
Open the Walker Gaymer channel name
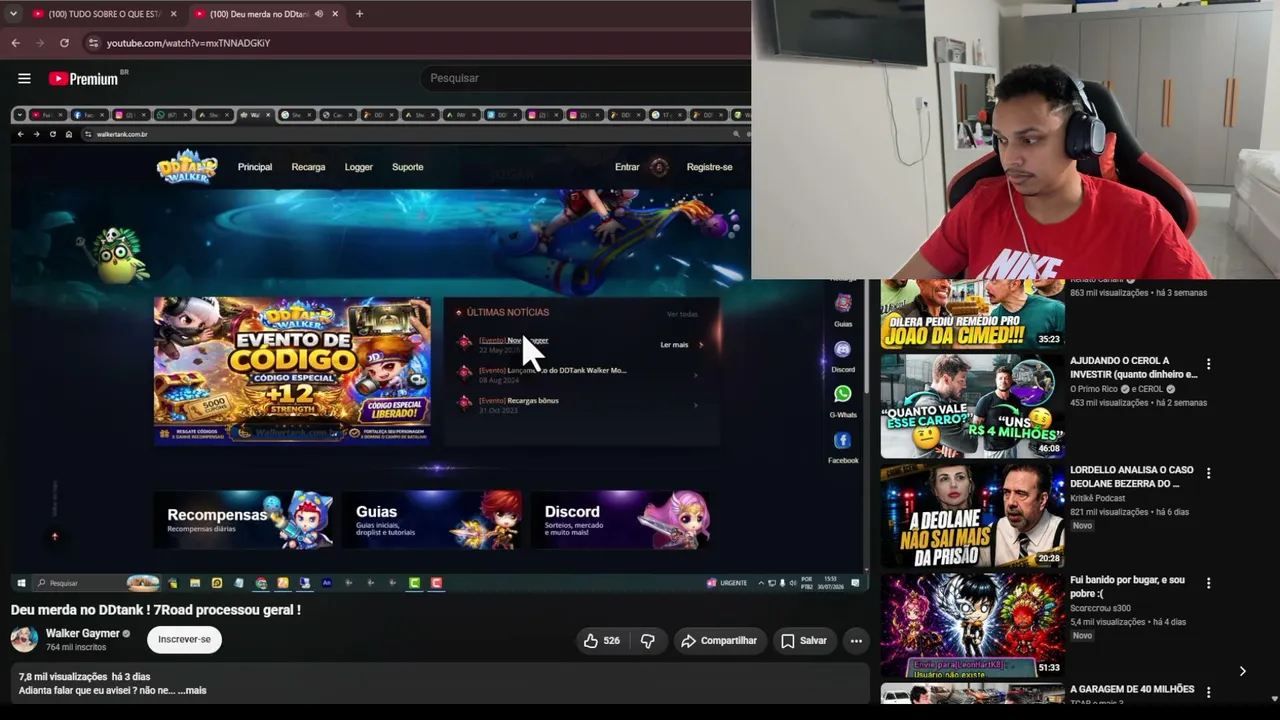pyautogui.click(x=82, y=633)
